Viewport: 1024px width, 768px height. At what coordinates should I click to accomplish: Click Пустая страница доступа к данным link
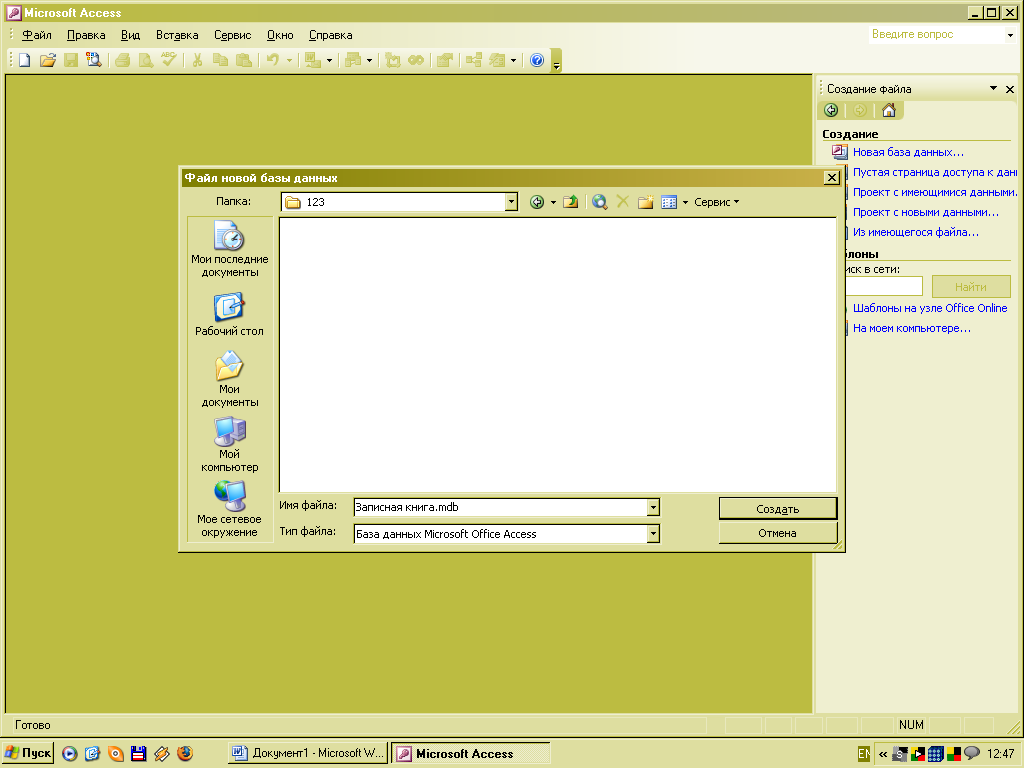[935, 172]
